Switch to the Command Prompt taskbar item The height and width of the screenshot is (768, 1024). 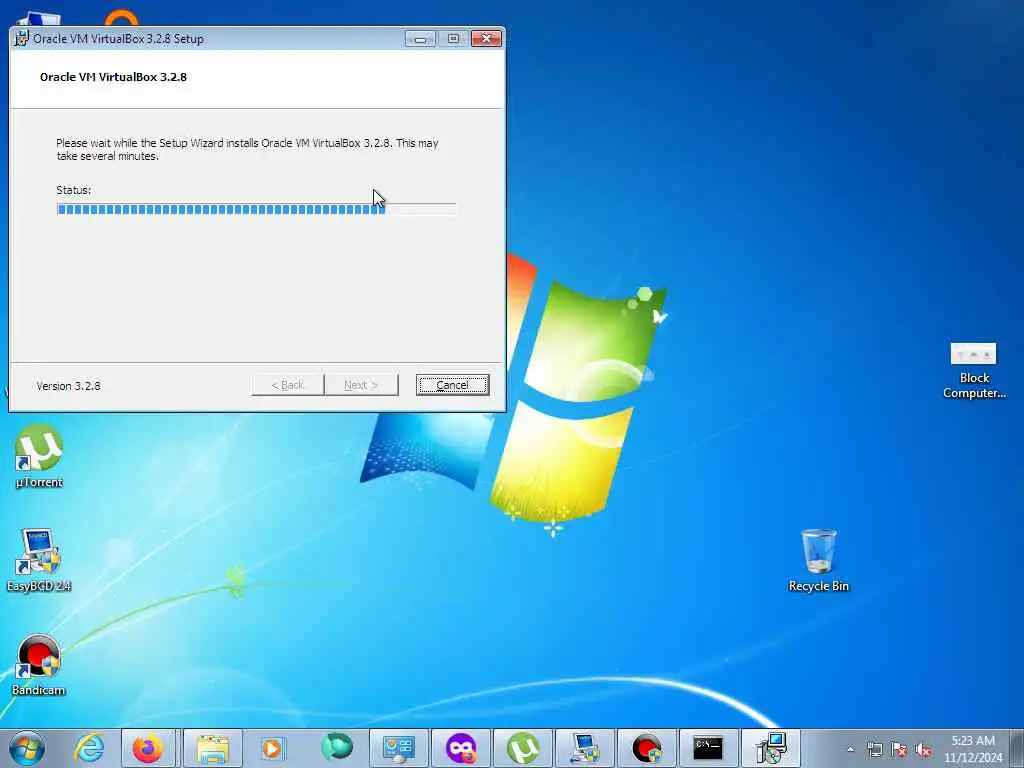click(x=708, y=748)
